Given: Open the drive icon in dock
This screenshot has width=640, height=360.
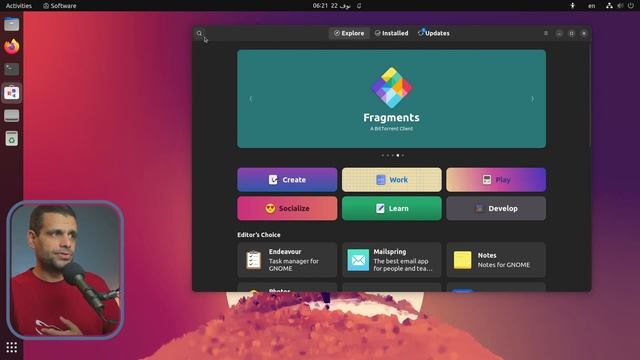Looking at the screenshot, I should (x=11, y=116).
